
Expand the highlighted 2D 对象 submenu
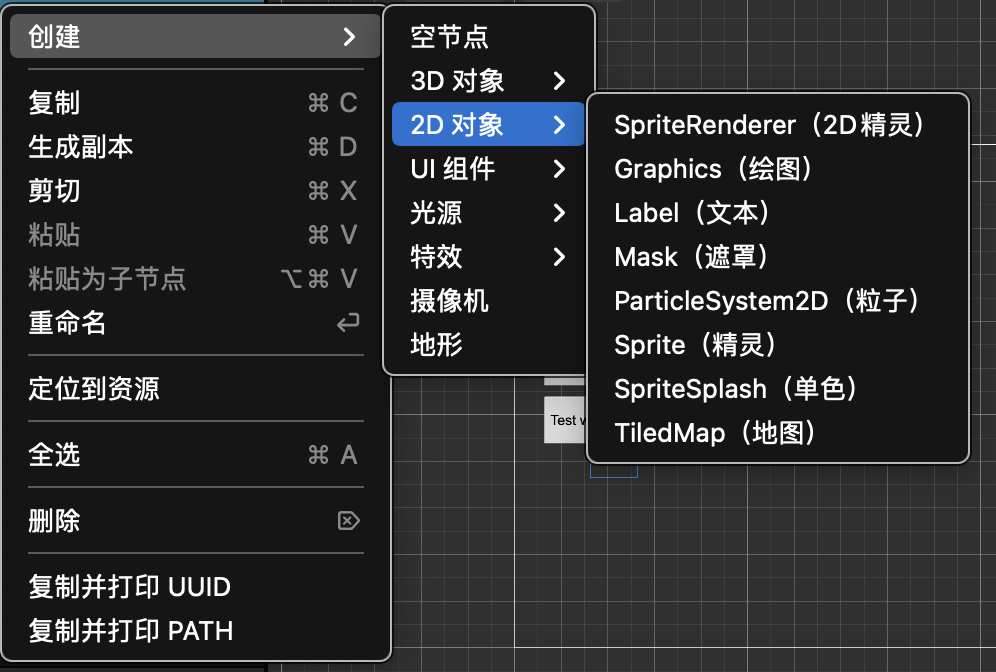488,124
